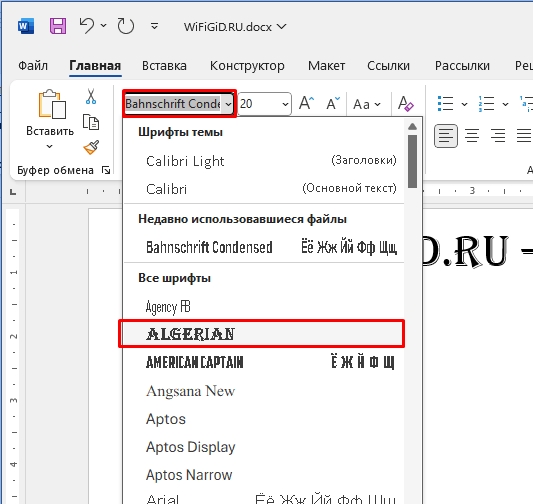Open the Ссылки tab
This screenshot has width=533, height=504.
click(x=388, y=66)
